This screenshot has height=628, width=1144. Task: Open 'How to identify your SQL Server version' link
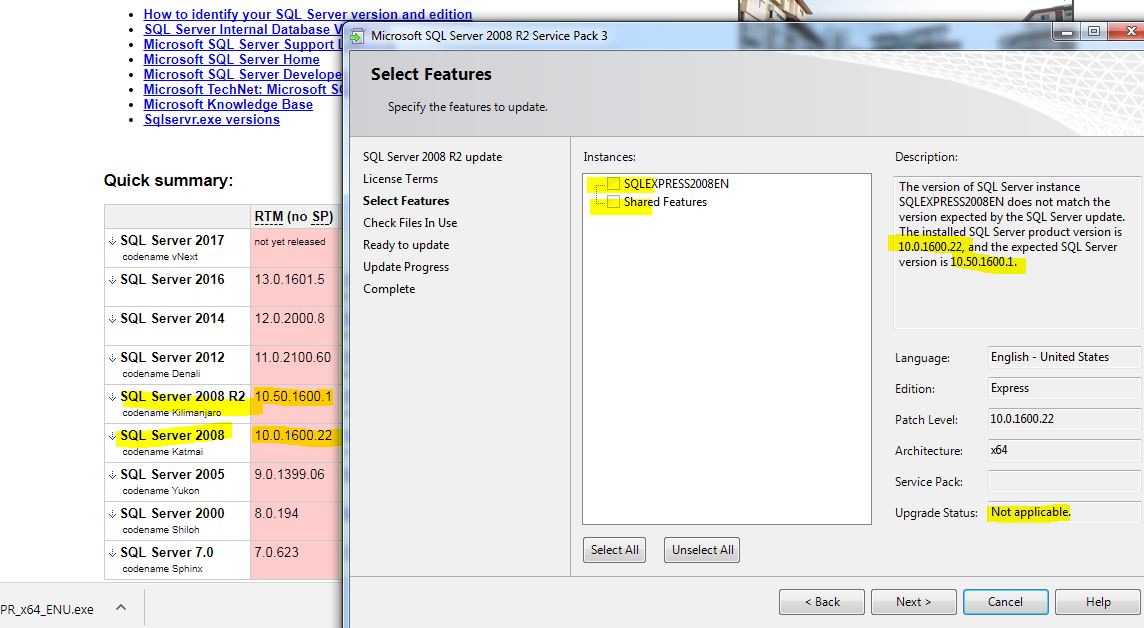(308, 14)
